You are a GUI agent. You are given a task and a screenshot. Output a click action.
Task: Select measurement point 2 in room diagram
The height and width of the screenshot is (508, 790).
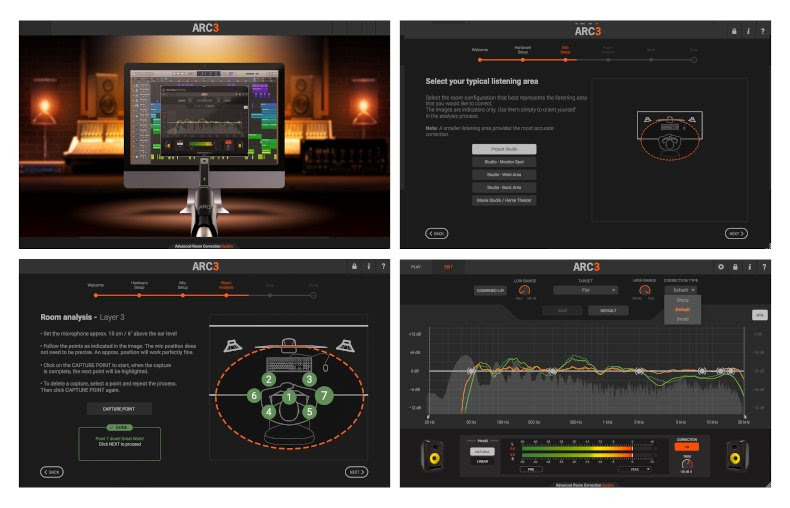268,379
